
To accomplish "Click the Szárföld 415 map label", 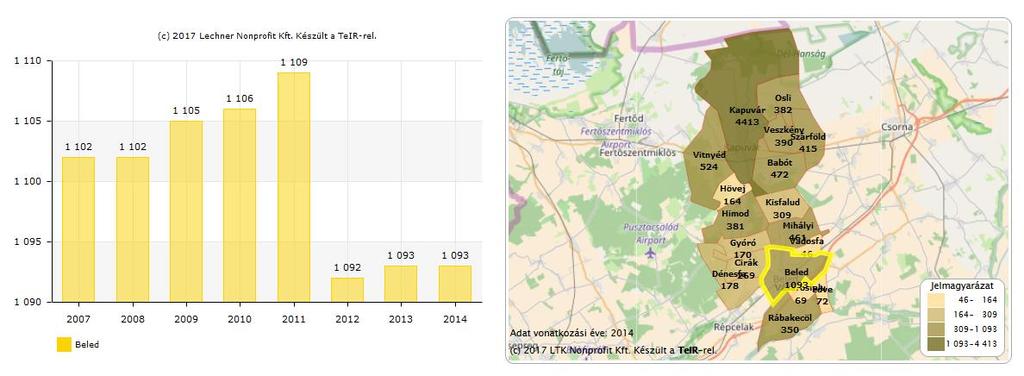I will coord(808,142).
